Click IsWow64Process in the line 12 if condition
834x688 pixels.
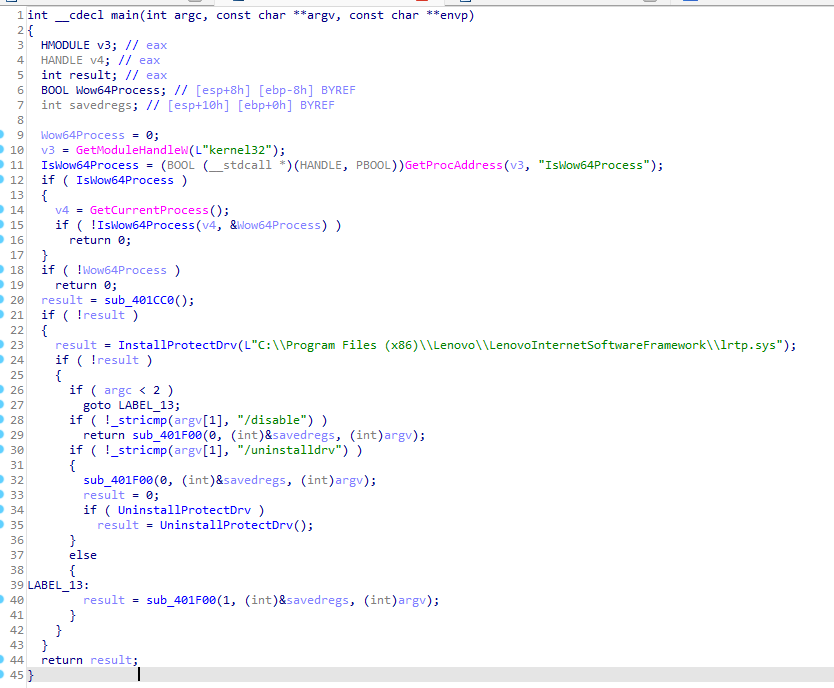click(x=125, y=180)
